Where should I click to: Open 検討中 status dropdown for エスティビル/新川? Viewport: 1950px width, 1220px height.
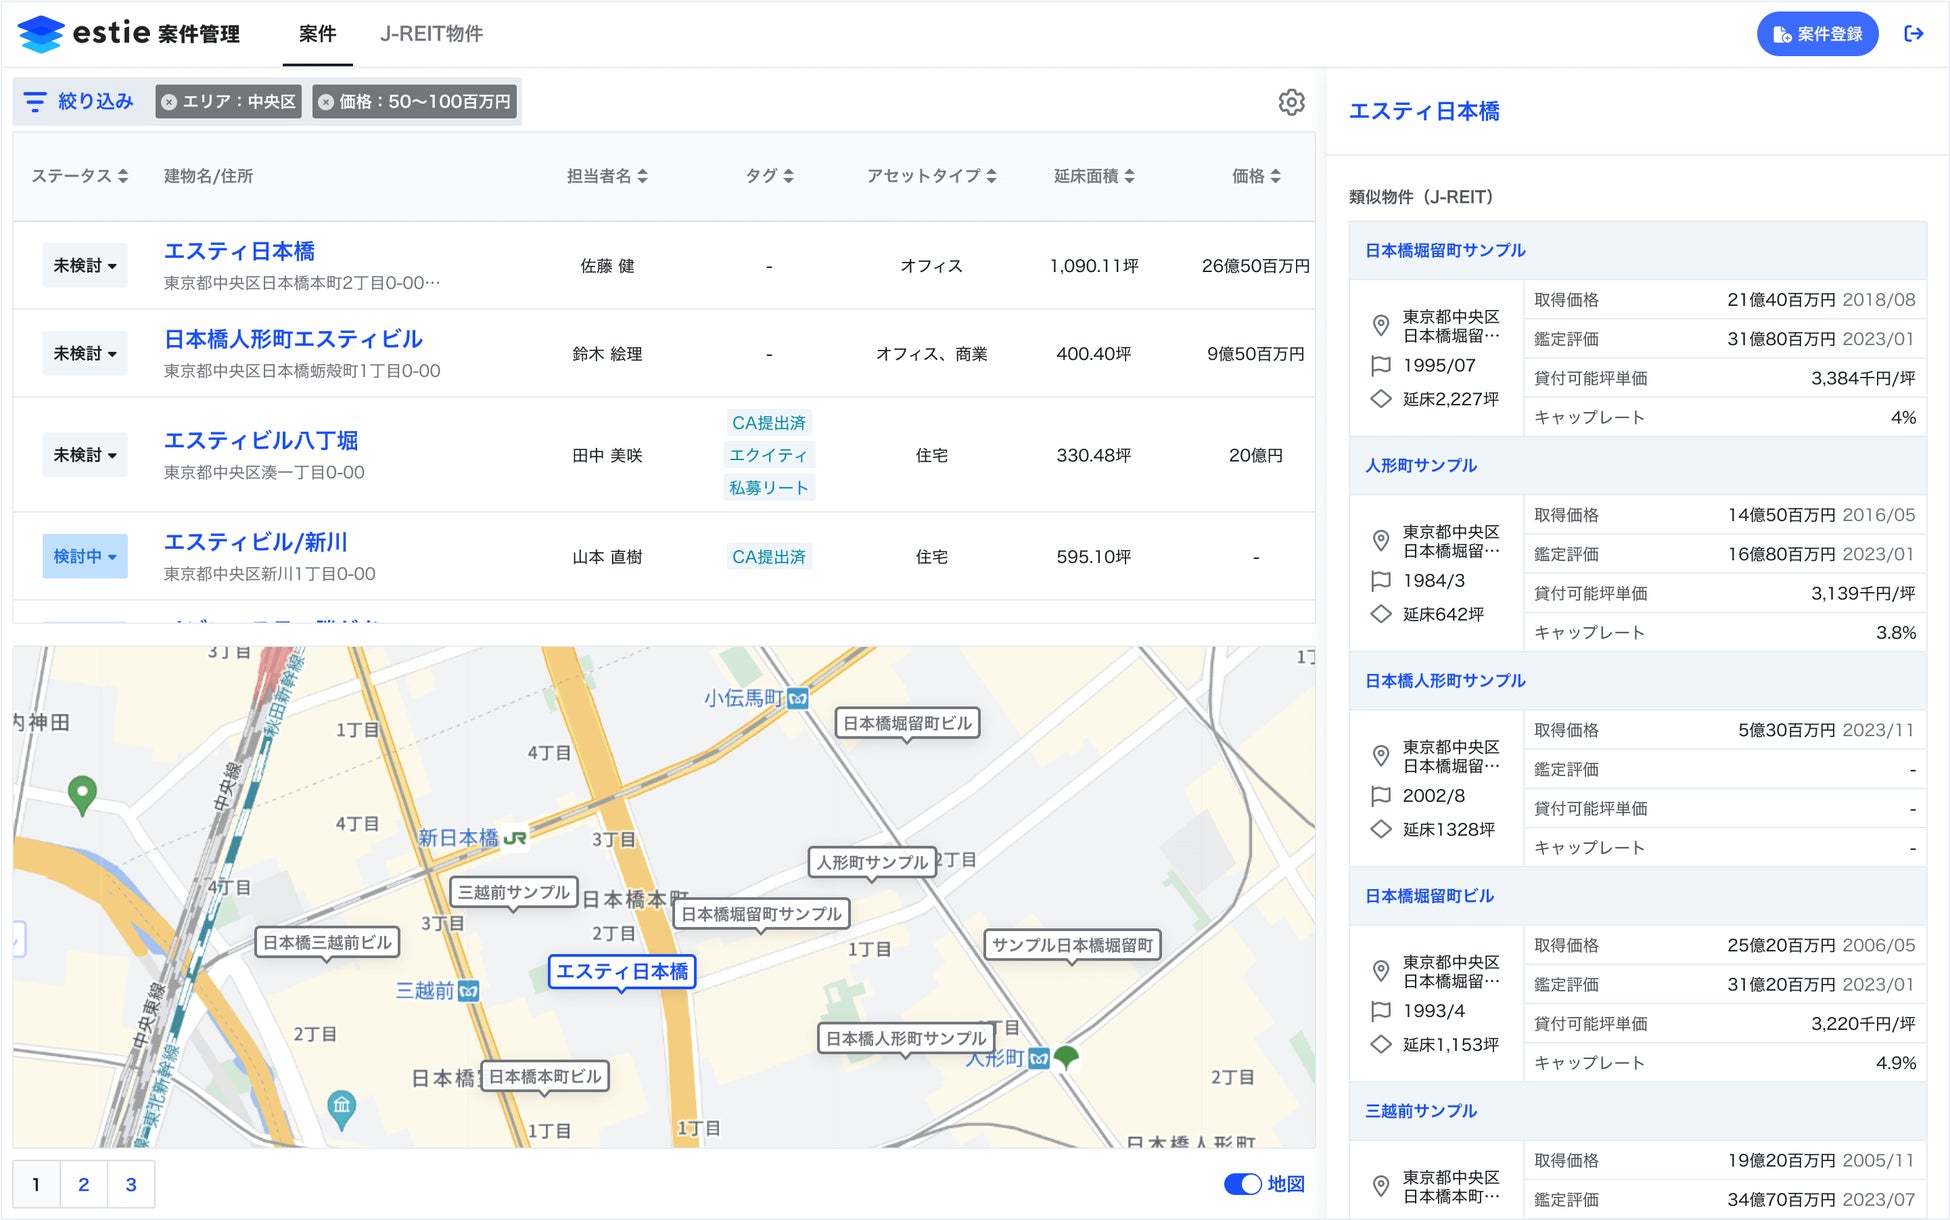click(85, 557)
